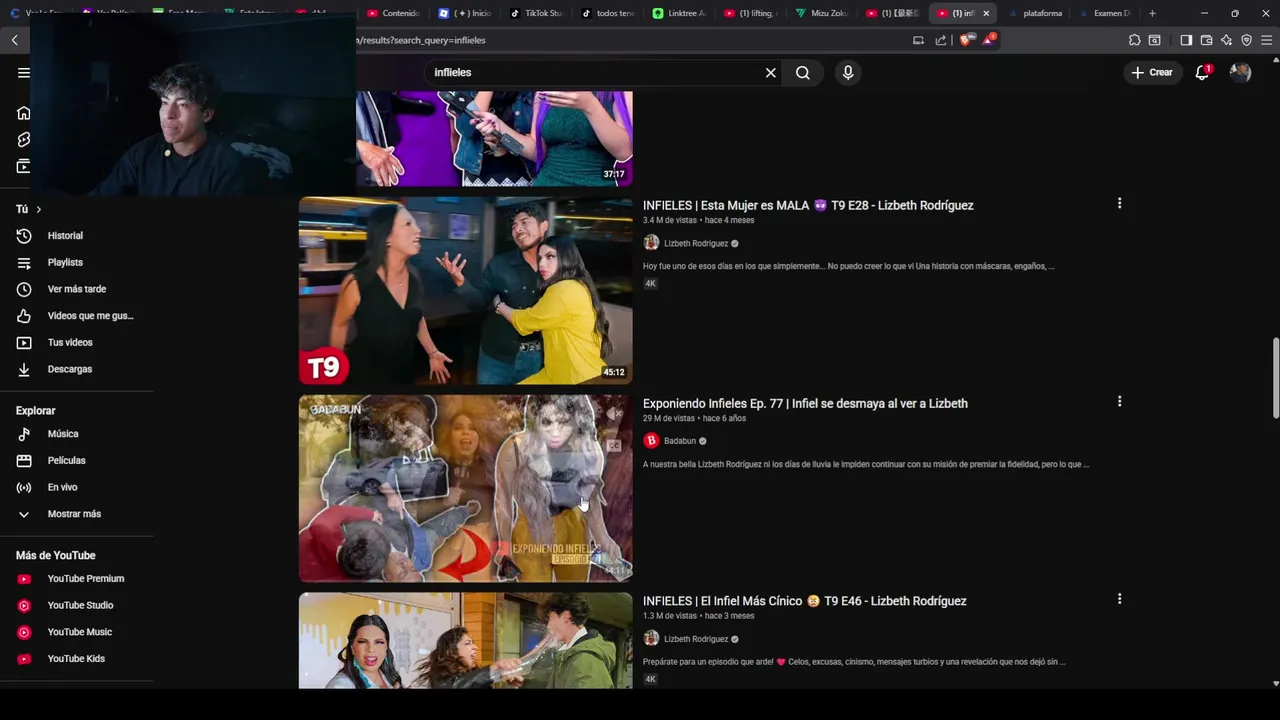Open the YouTube hamburger guide menu
1280x720 pixels.
tap(23, 72)
